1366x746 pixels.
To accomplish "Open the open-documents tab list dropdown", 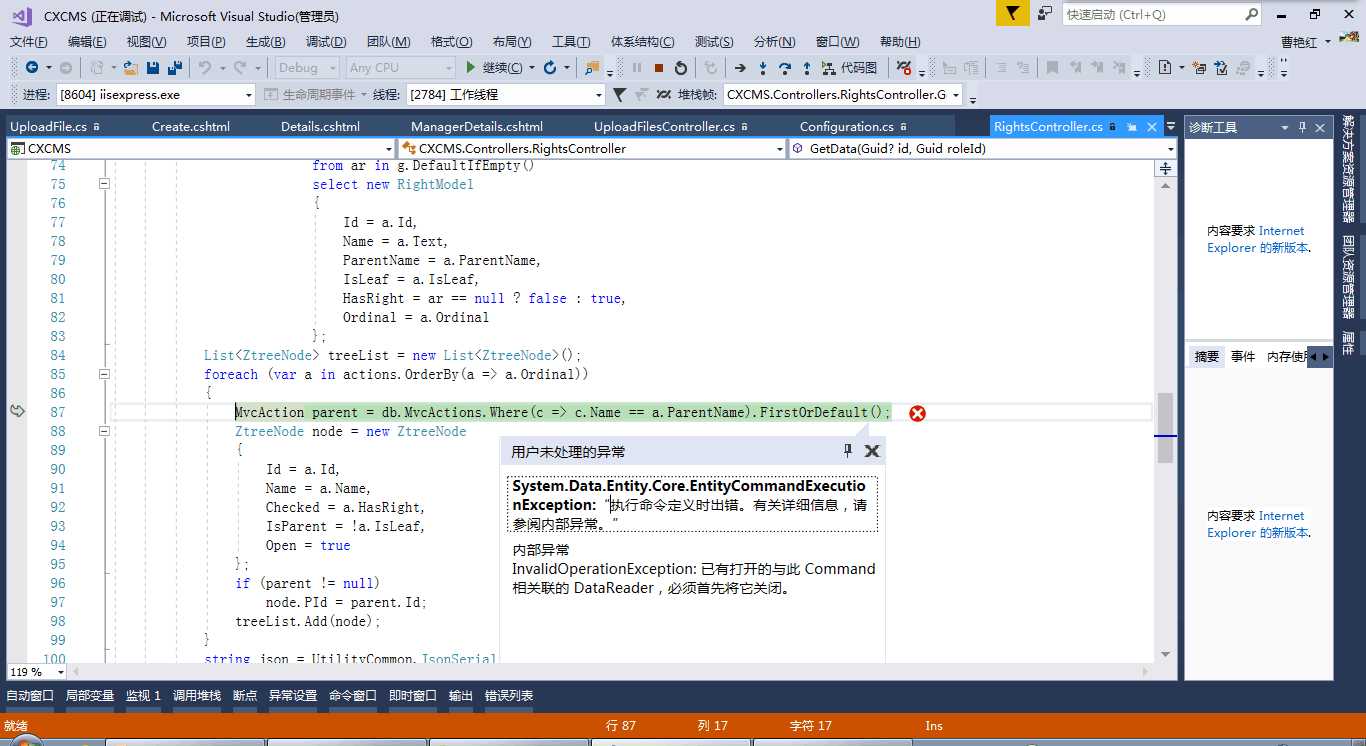I will pos(1171,127).
